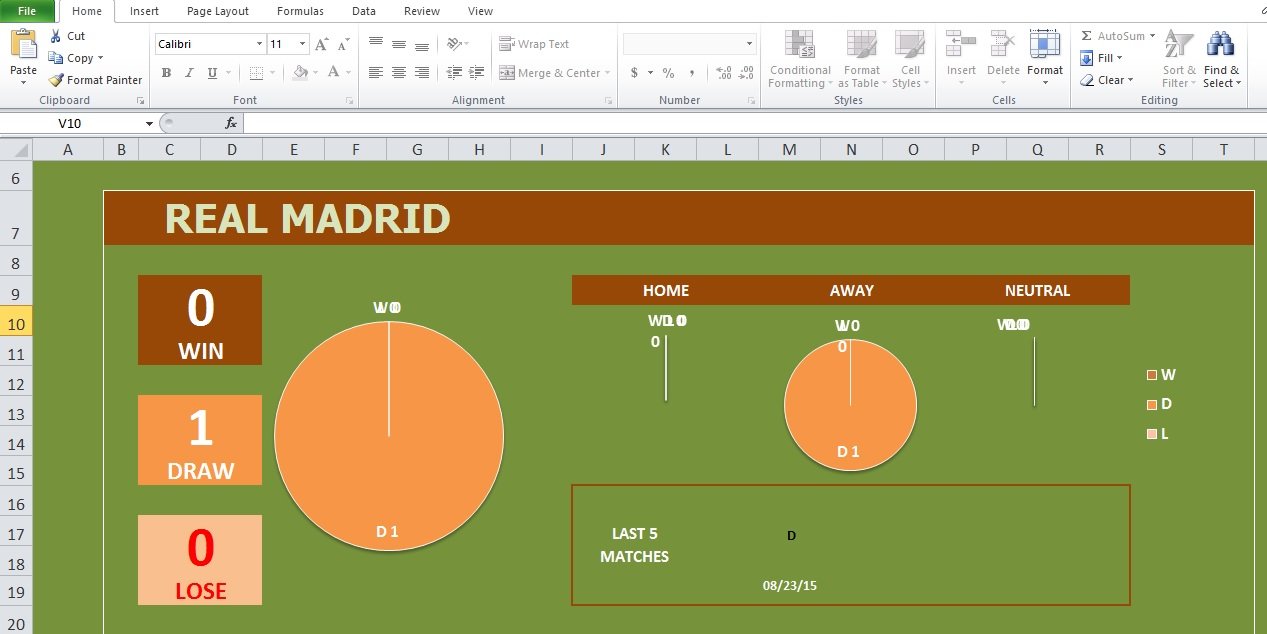The image size is (1267, 634).
Task: Open Conditional Formatting options
Action: (800, 60)
